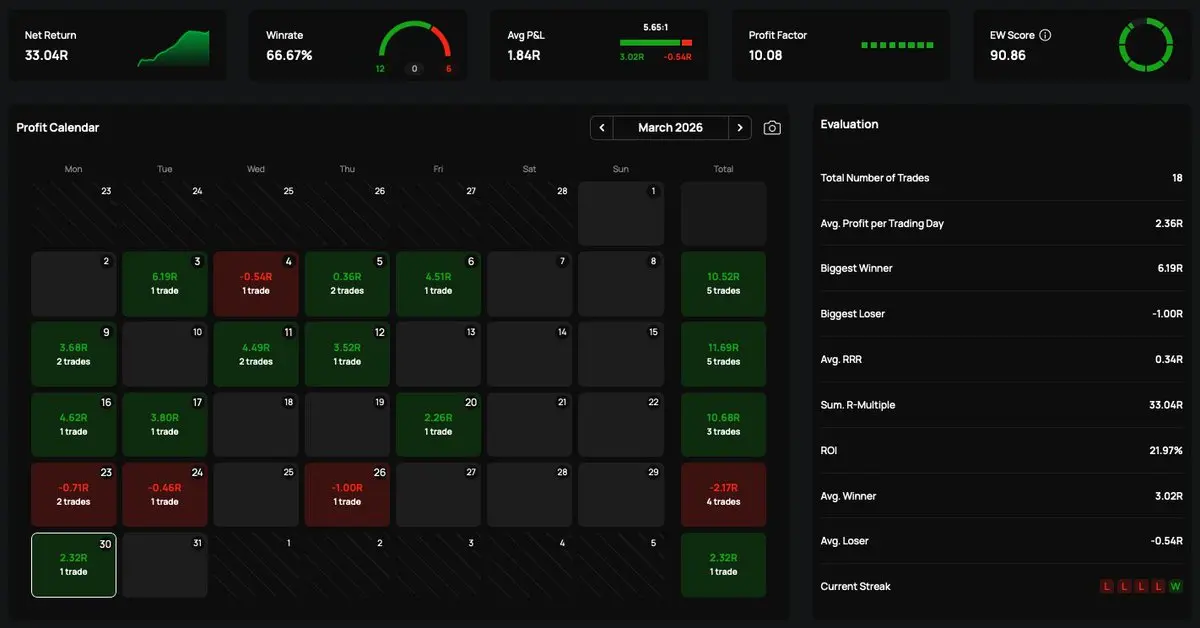
Task: Open March 4 day with -0.54R
Action: [x=256, y=284]
